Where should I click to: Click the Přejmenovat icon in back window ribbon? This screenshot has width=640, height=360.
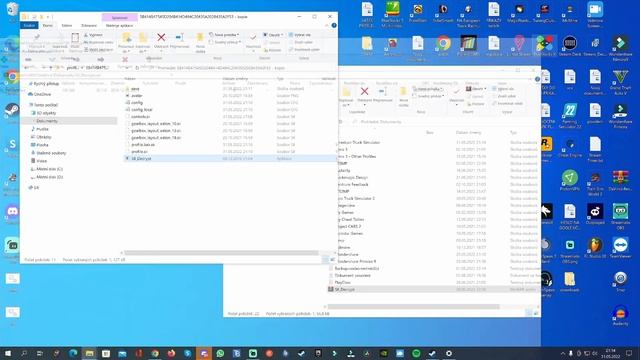coord(382,91)
